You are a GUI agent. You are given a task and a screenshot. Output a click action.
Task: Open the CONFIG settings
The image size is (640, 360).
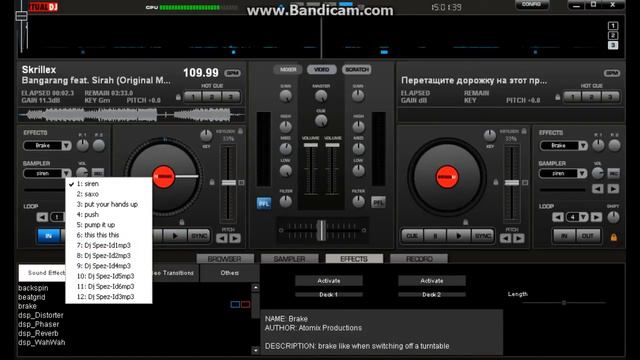(x=531, y=4)
